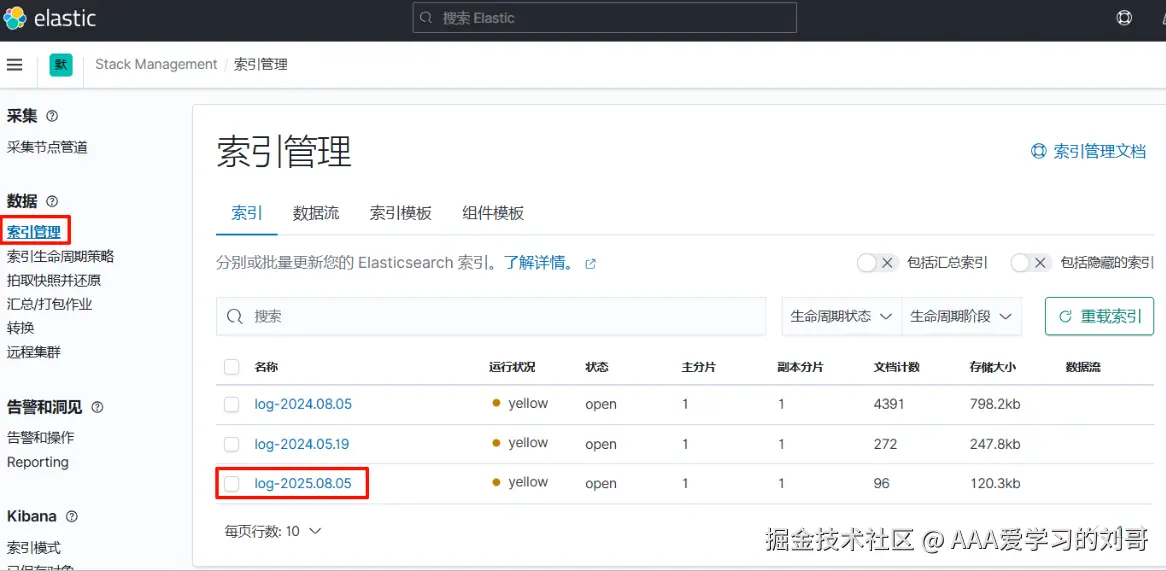Select 索引管理 in sidebar

click(33, 233)
